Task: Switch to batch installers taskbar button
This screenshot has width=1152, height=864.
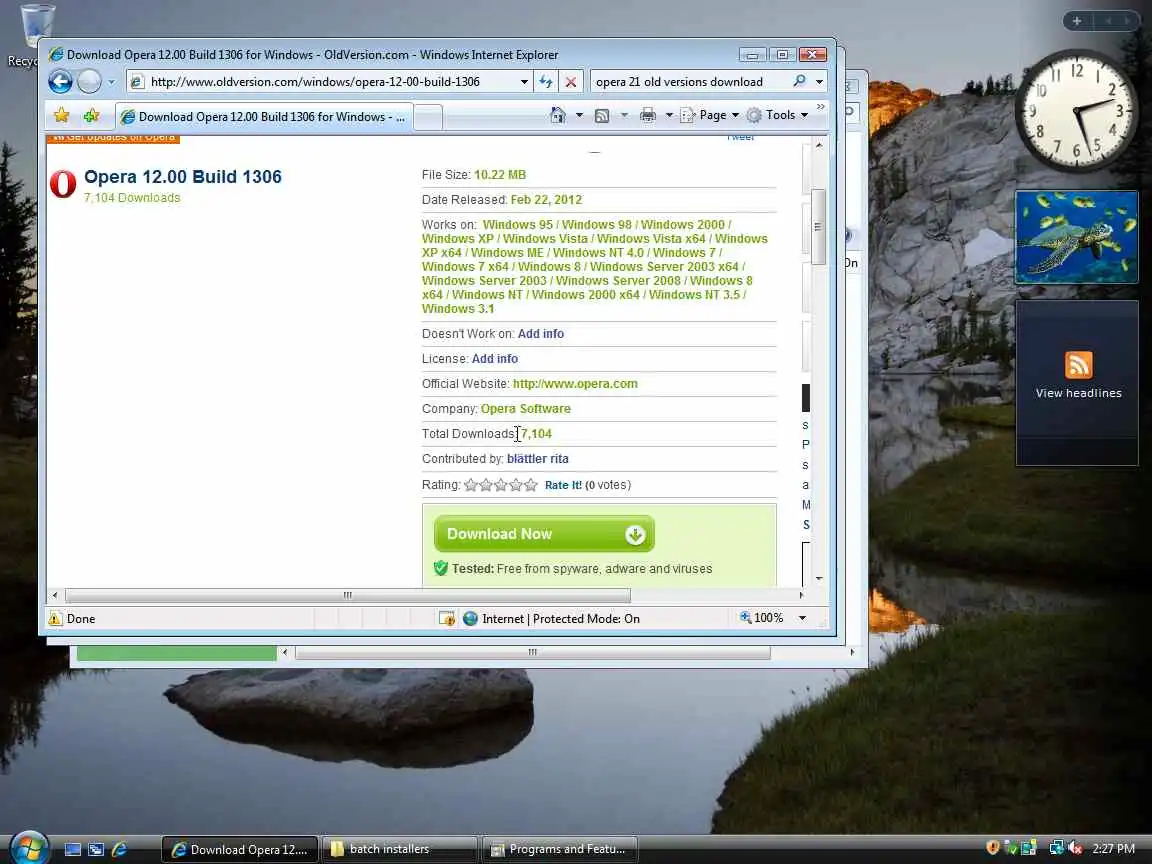Action: [400, 849]
